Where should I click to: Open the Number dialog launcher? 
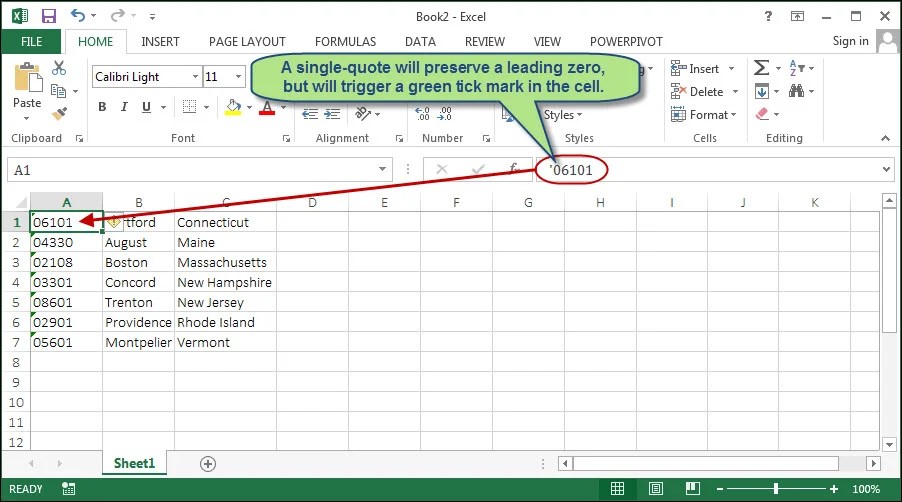coord(486,139)
